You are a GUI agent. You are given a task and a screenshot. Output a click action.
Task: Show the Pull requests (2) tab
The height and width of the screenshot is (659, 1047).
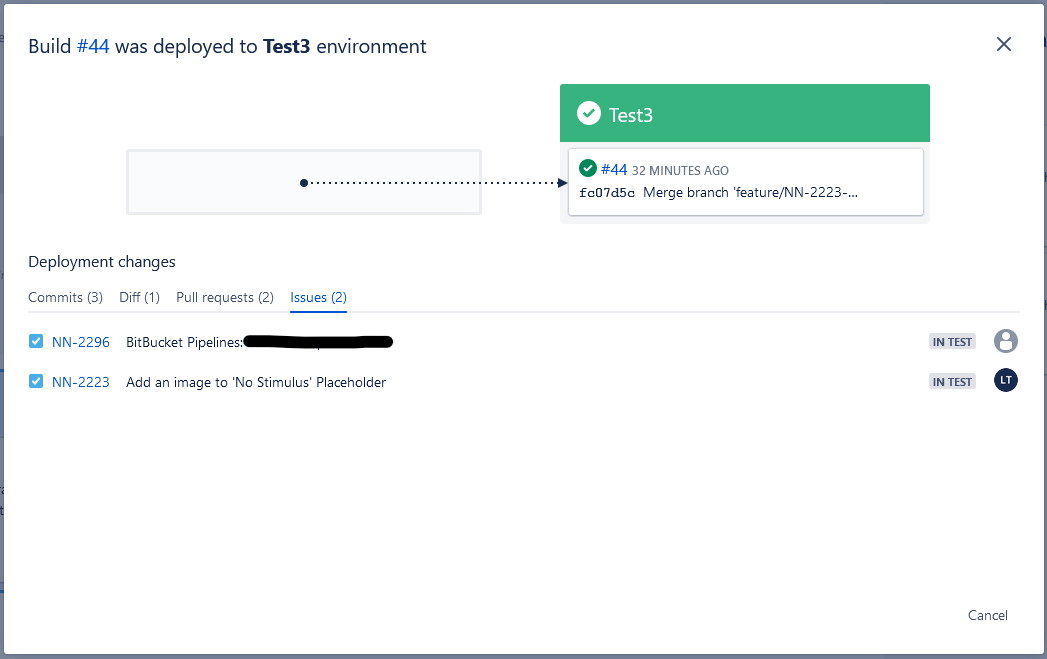point(225,297)
